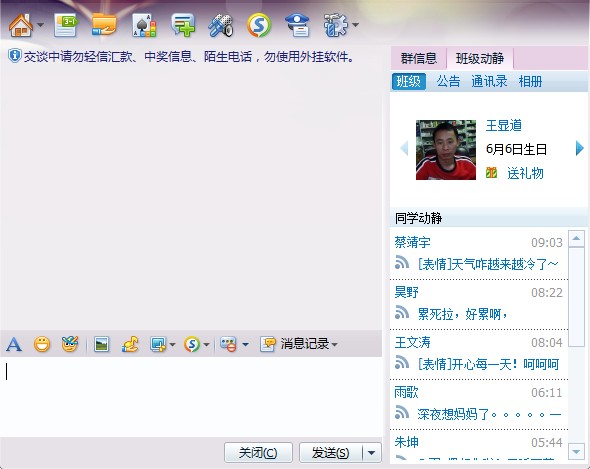Show previous classmate with the left arrow
This screenshot has width=590, height=469.
(404, 148)
